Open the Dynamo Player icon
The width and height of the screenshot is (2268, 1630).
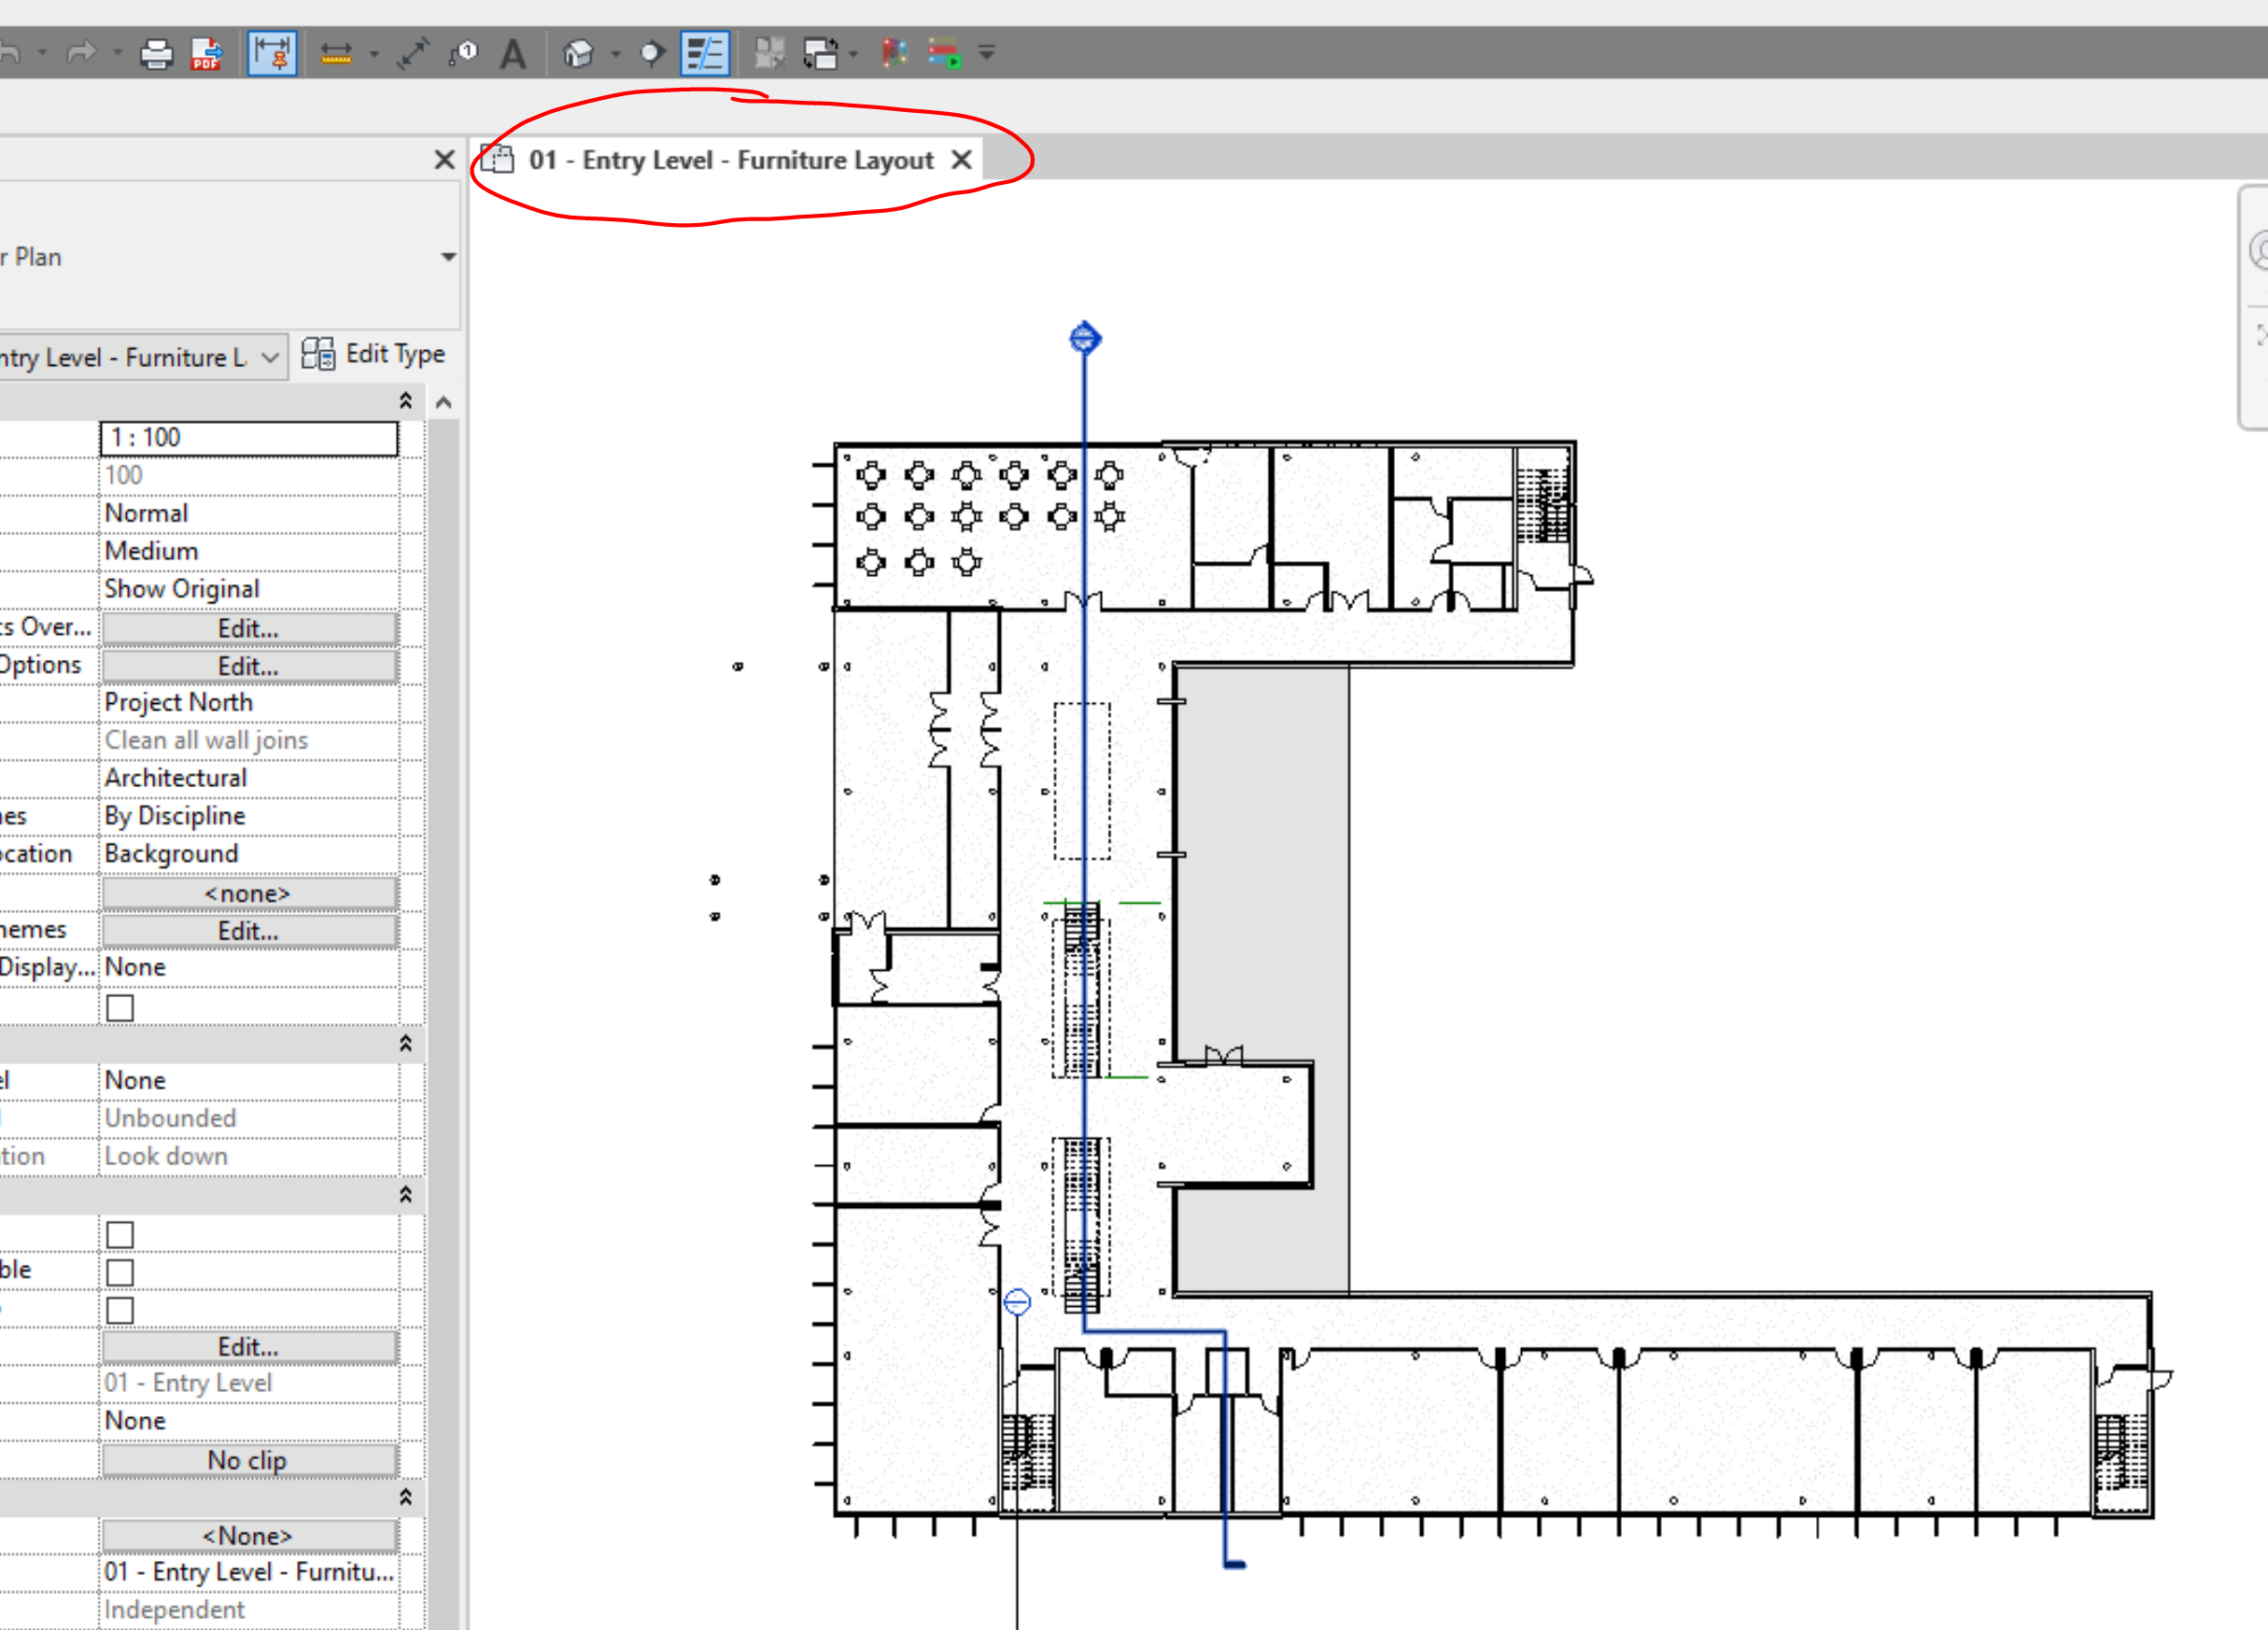click(x=944, y=53)
